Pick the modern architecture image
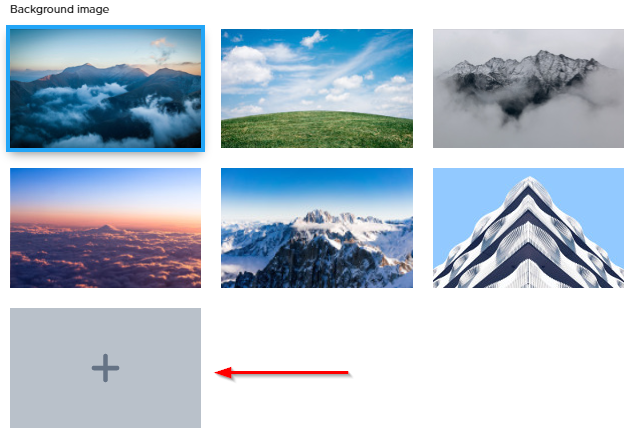The width and height of the screenshot is (631, 436). [x=528, y=228]
